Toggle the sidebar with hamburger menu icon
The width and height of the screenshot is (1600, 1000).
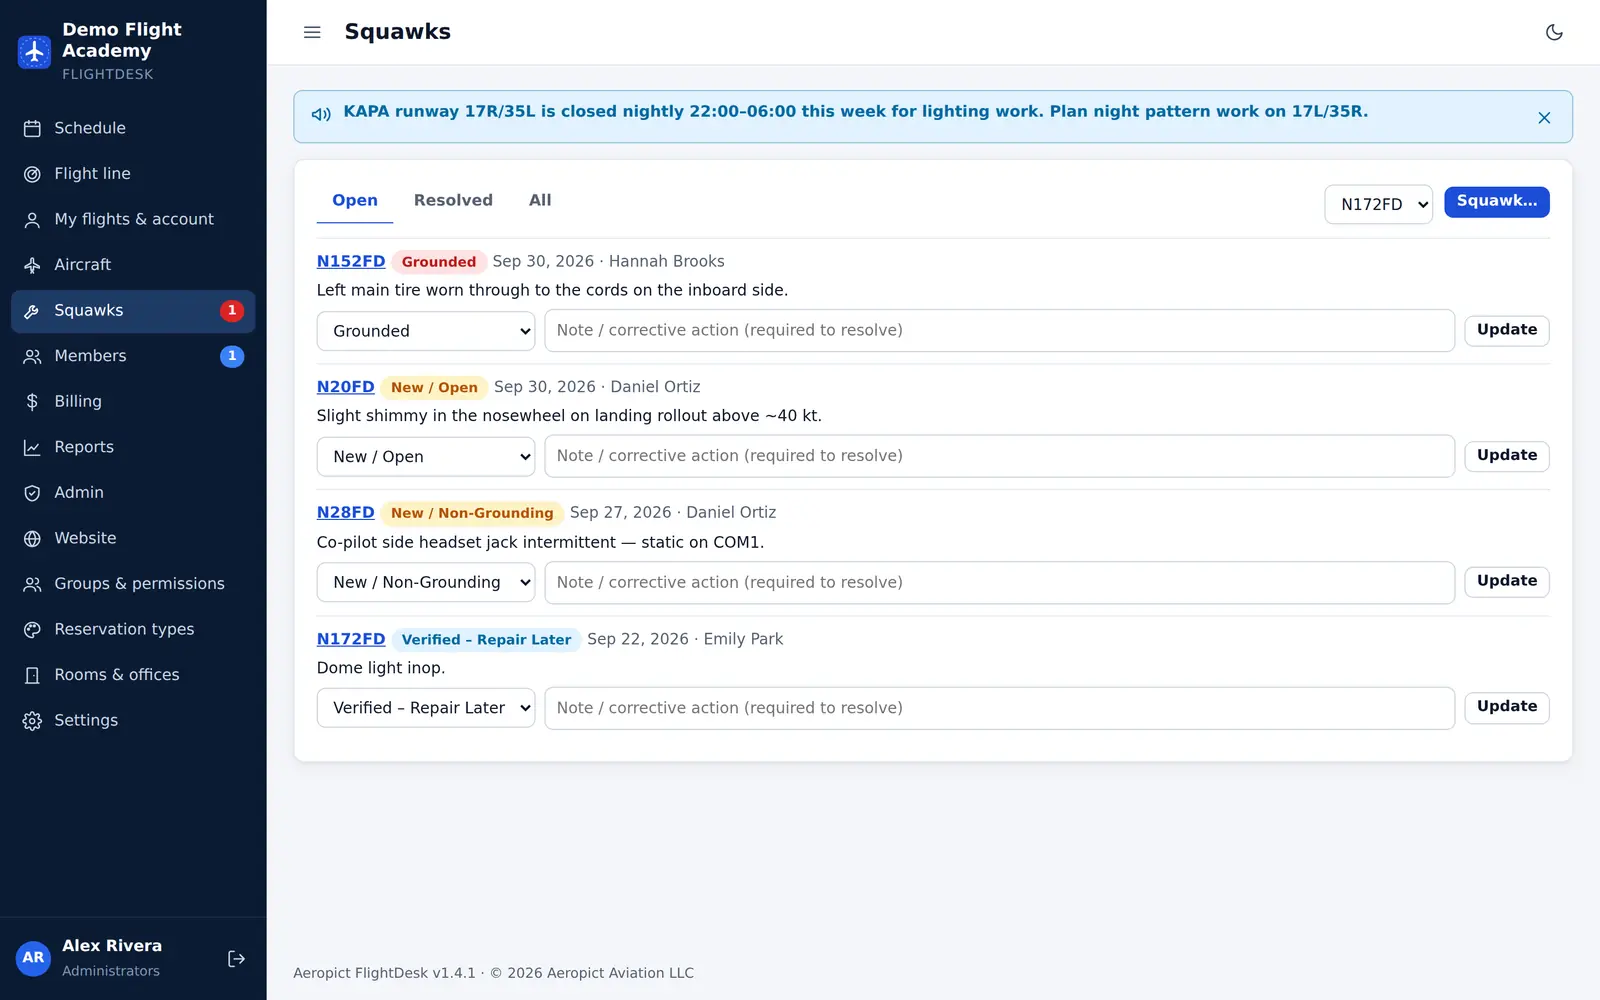coord(312,32)
